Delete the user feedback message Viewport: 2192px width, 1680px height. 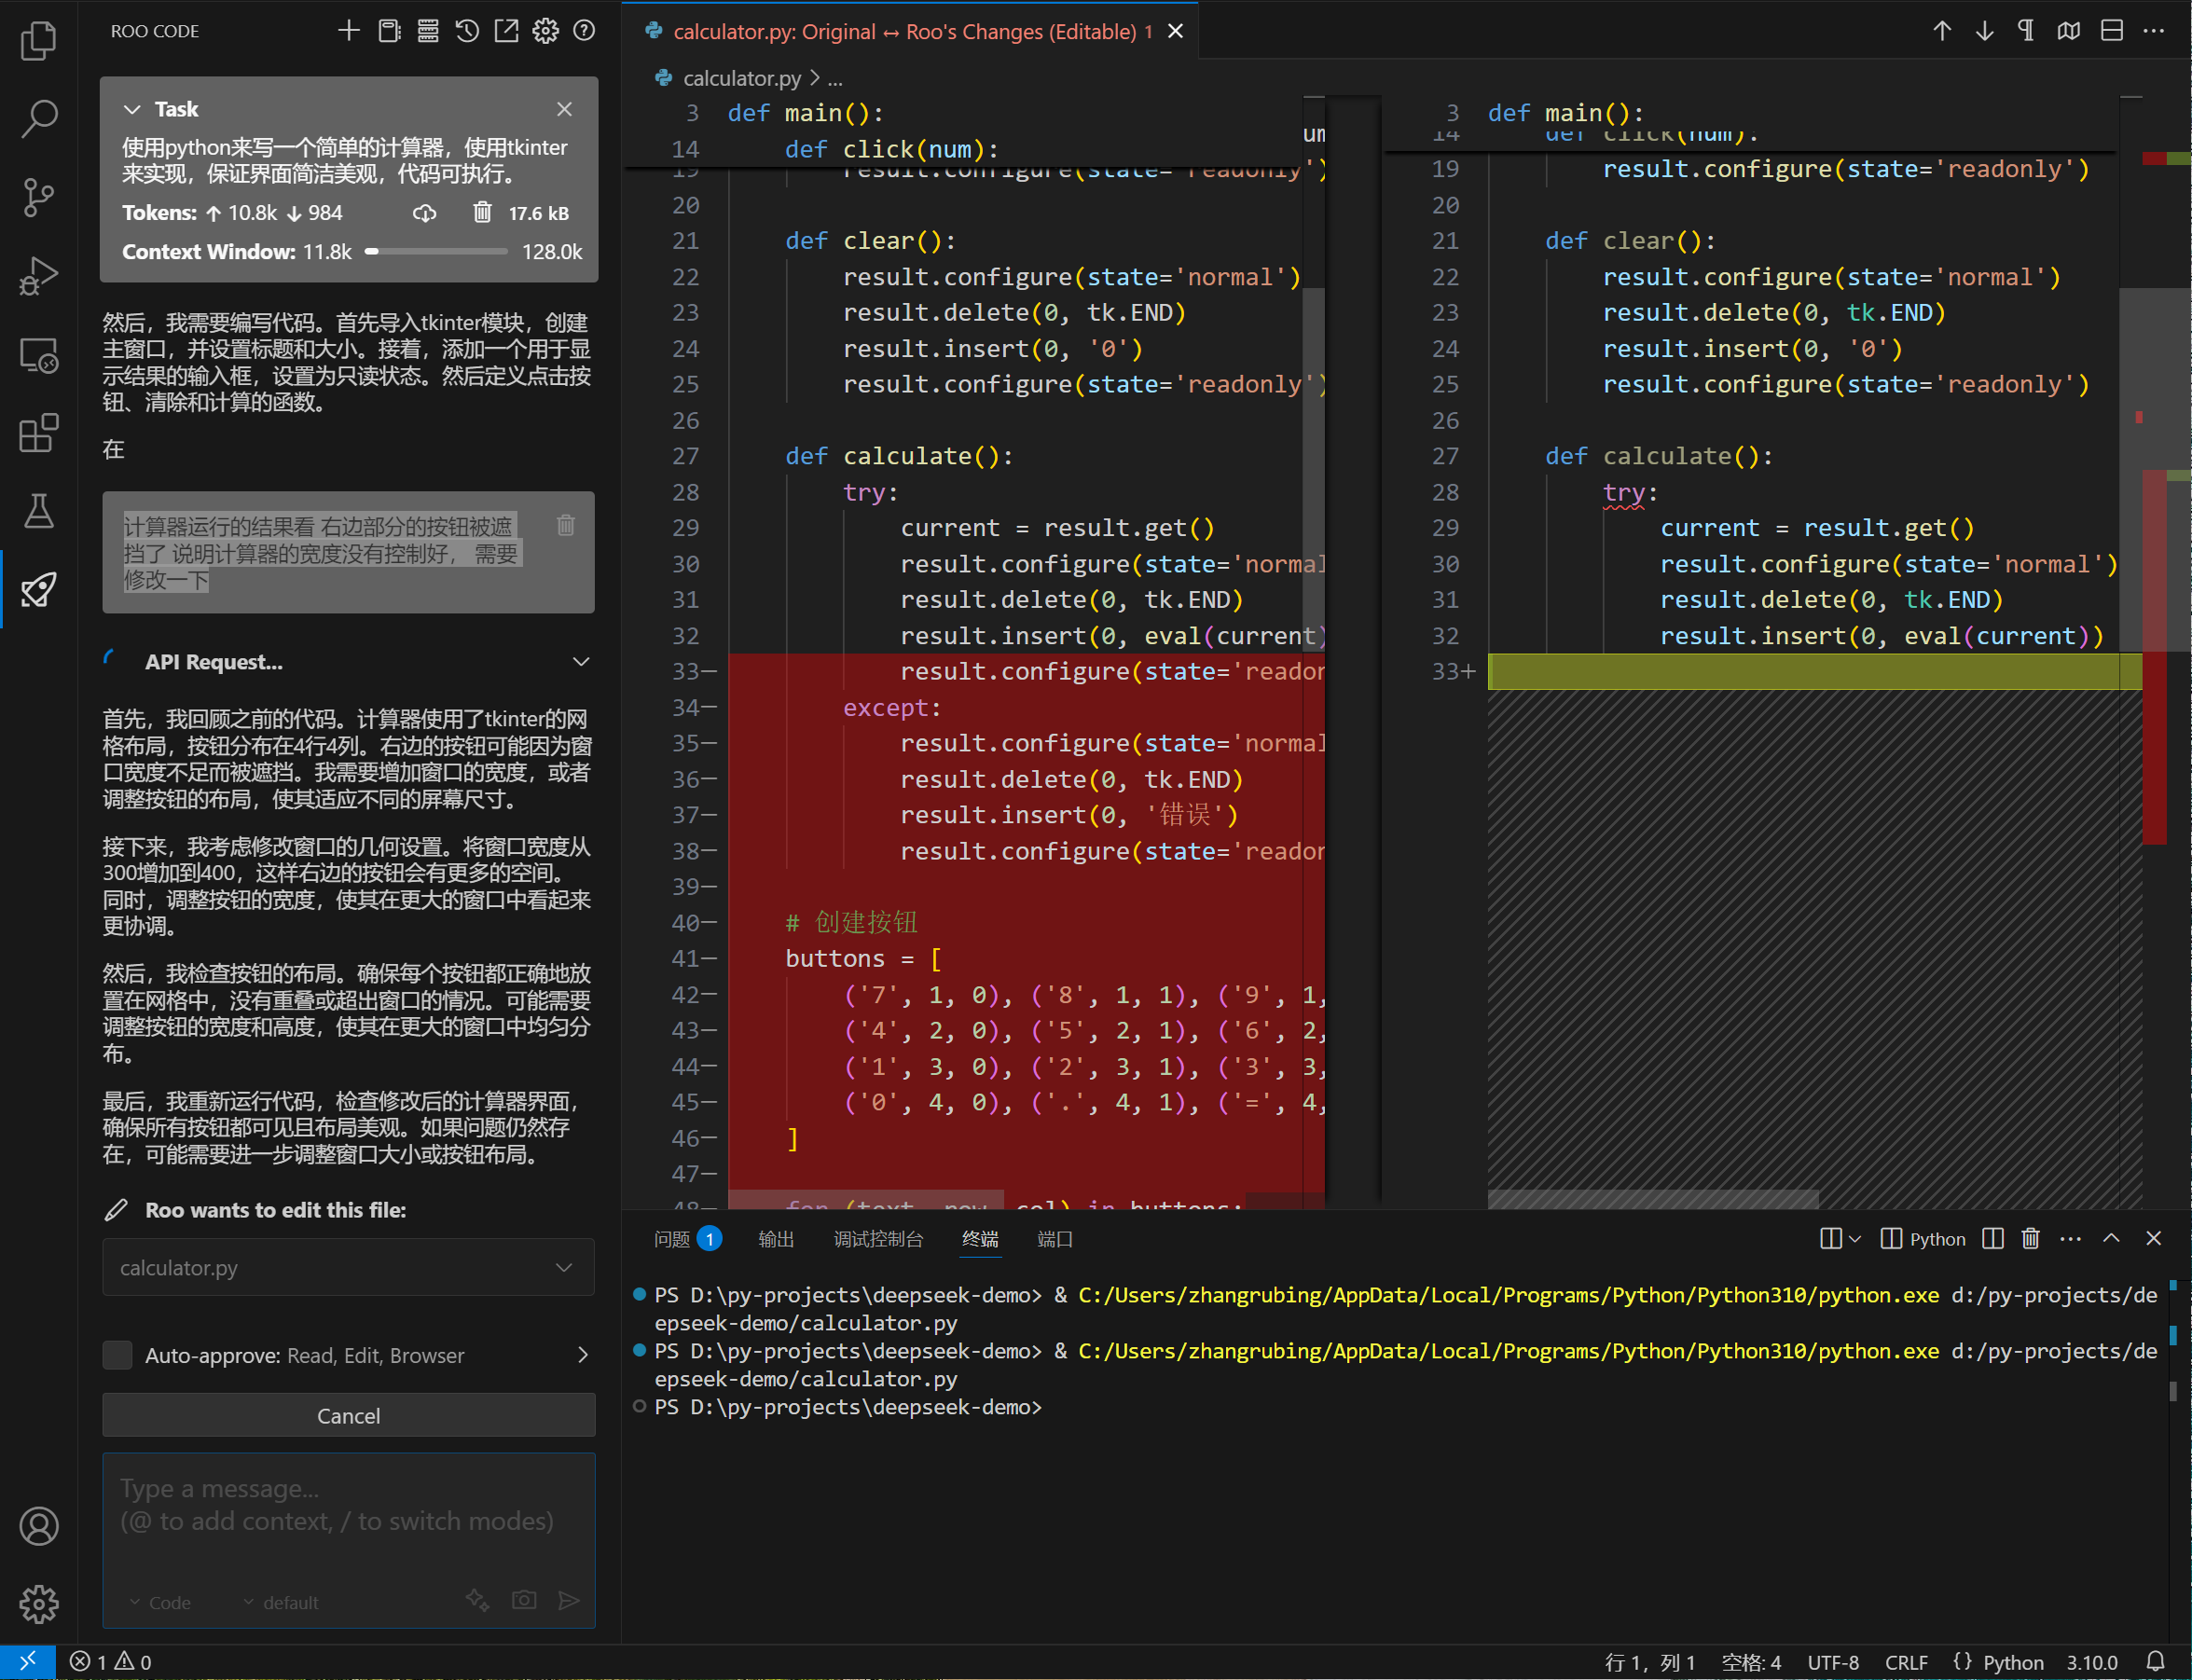566,525
